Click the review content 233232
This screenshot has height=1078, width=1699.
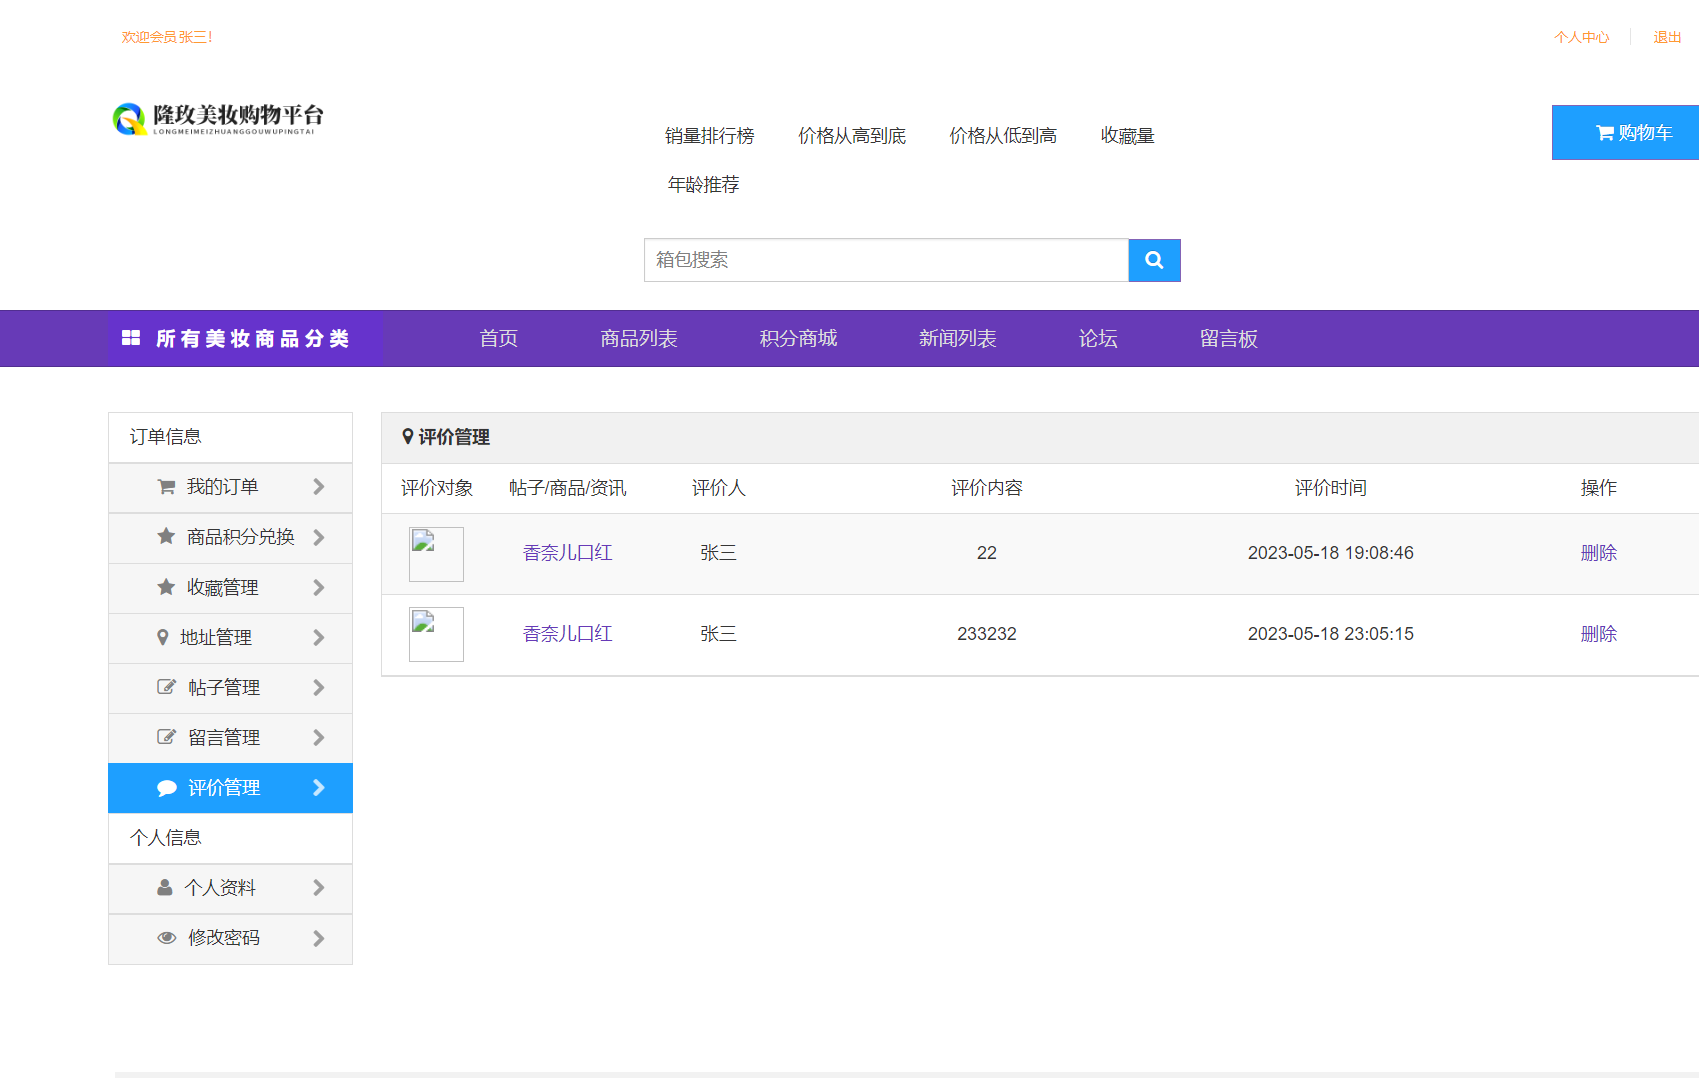(x=987, y=634)
